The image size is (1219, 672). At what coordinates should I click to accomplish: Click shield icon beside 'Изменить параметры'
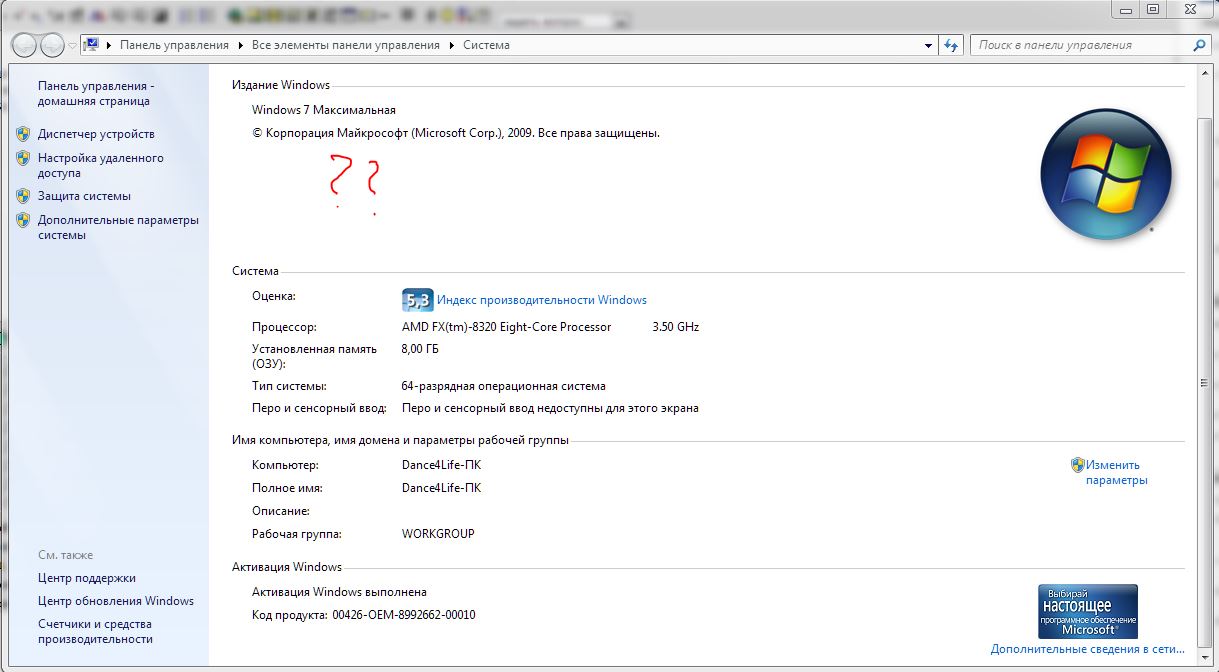click(x=1077, y=465)
